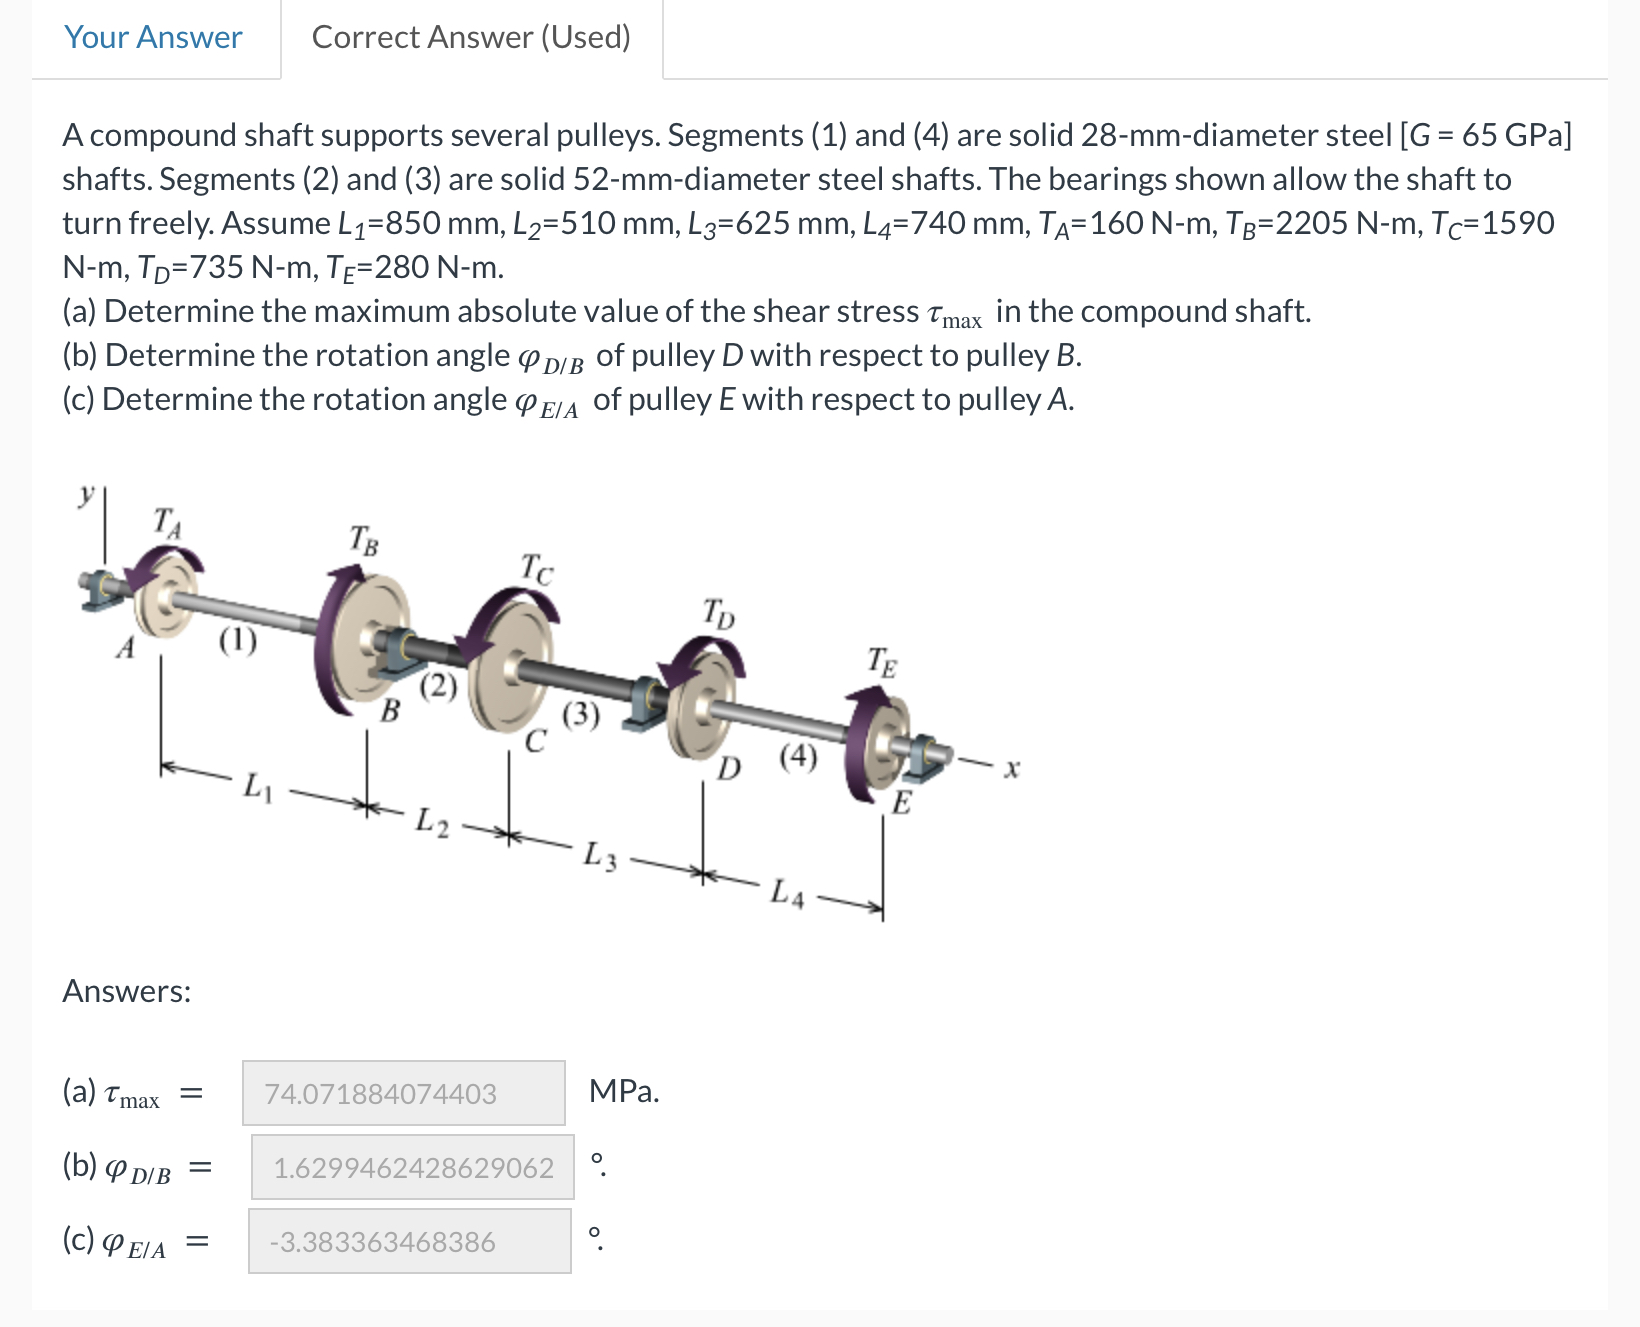Image resolution: width=1640 pixels, height=1327 pixels.
Task: Select the value 1.6299462428629062
Action: [413, 1168]
